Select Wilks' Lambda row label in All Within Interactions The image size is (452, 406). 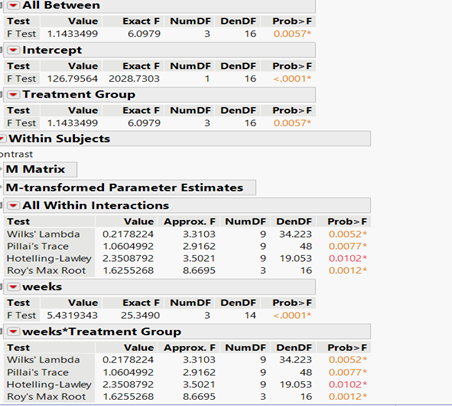[43, 234]
